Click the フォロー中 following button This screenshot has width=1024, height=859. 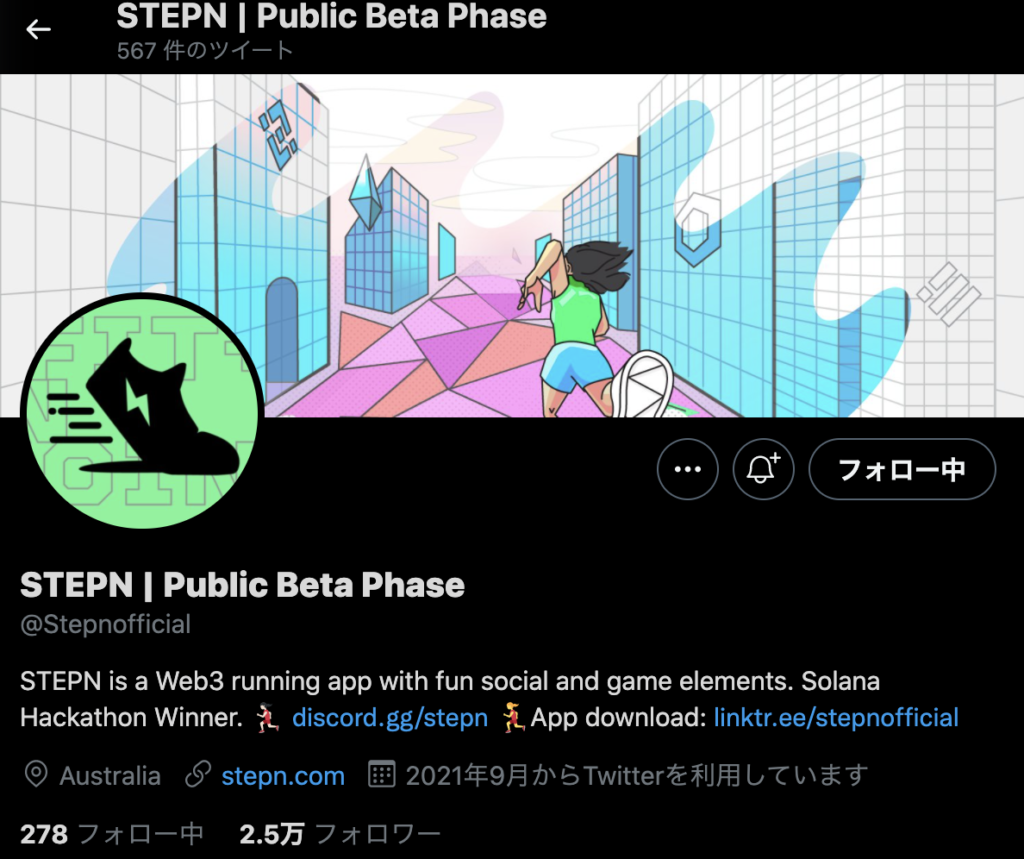point(902,469)
